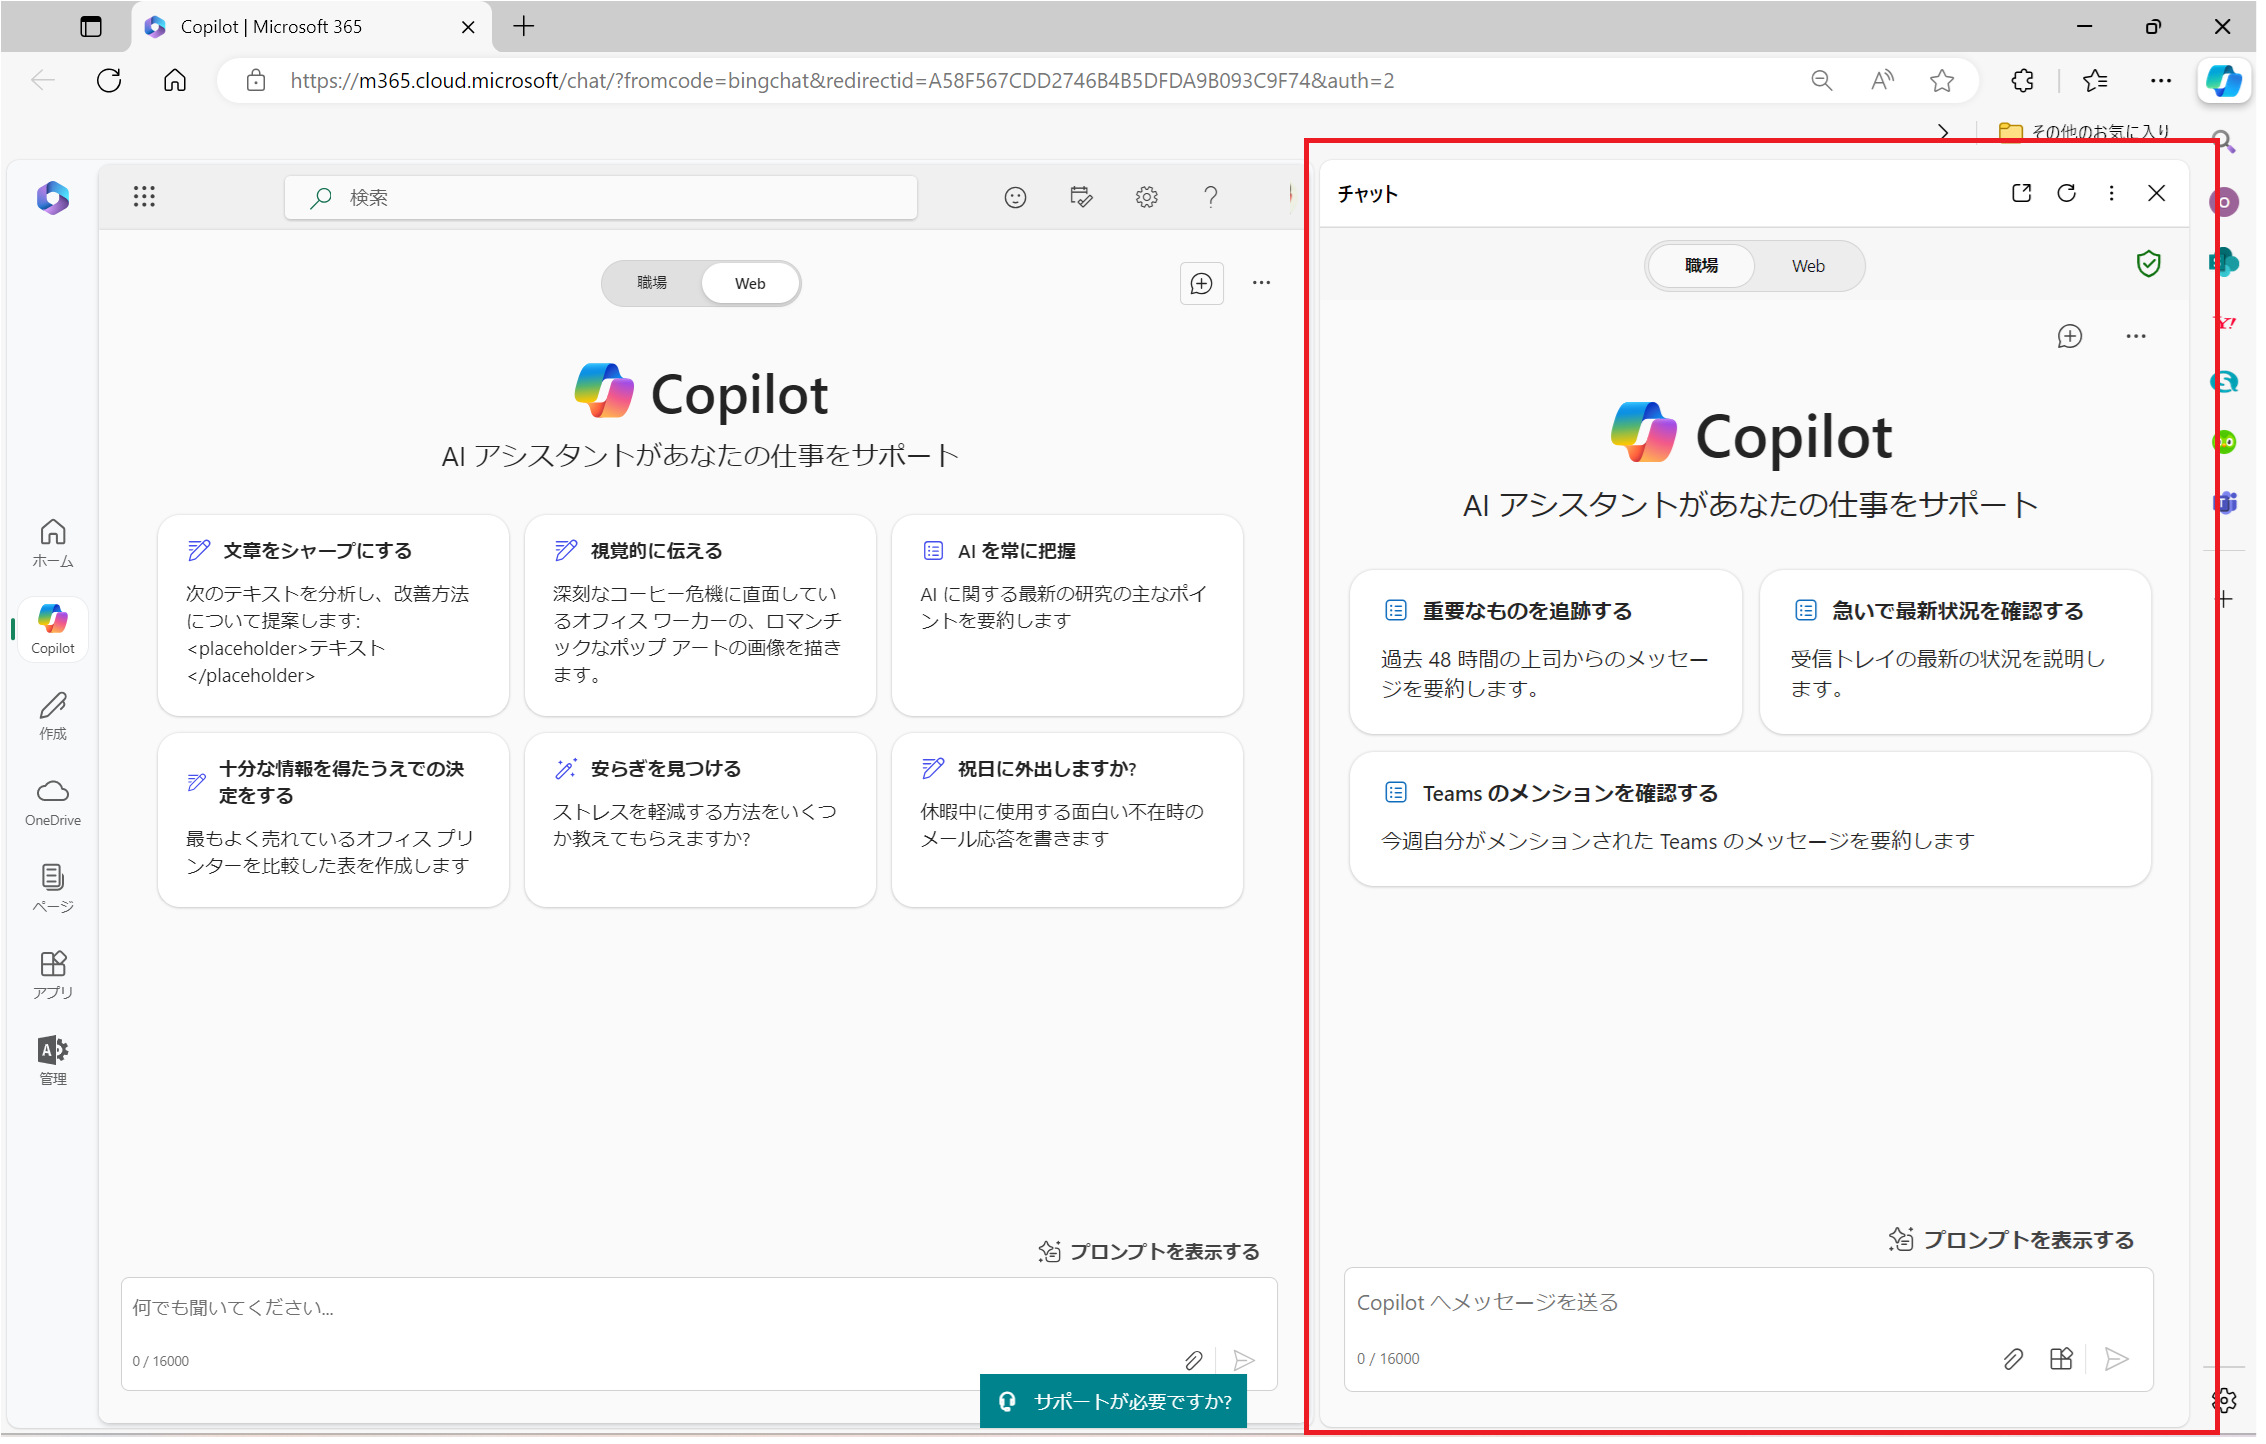
Task: Choose the 重要なものを追跡する card
Action: (x=1545, y=652)
